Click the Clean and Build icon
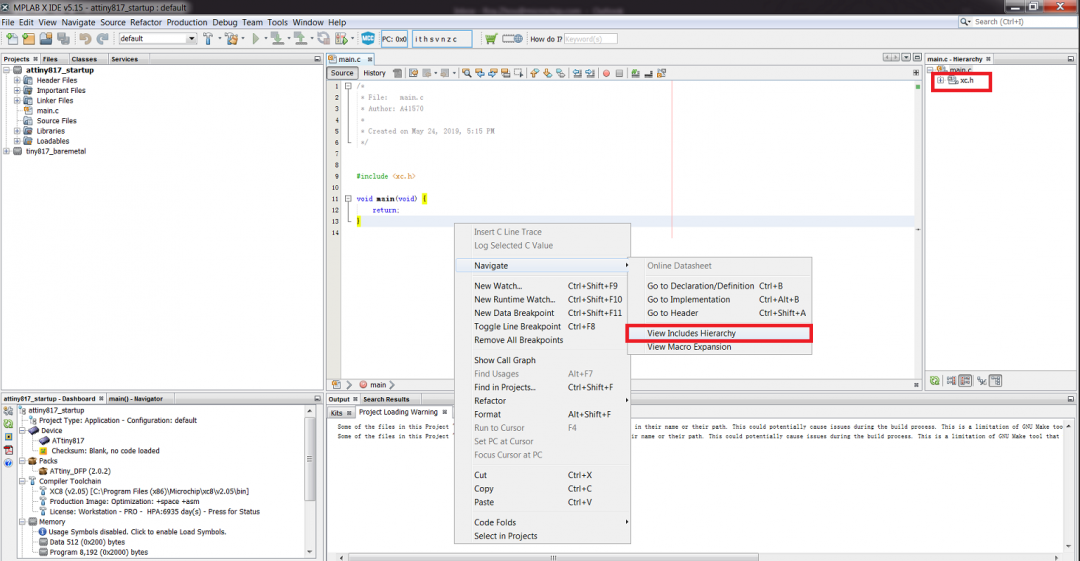 [231, 39]
